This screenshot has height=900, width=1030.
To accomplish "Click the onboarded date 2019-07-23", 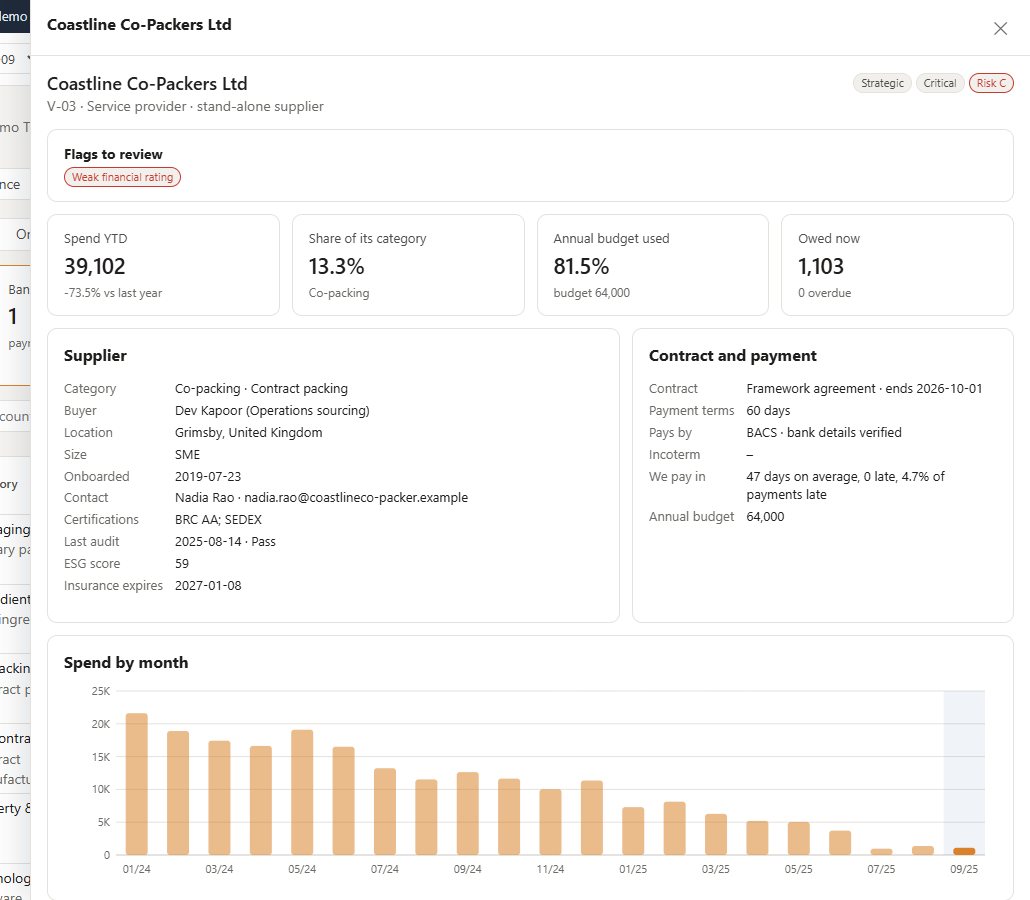I will tap(208, 476).
